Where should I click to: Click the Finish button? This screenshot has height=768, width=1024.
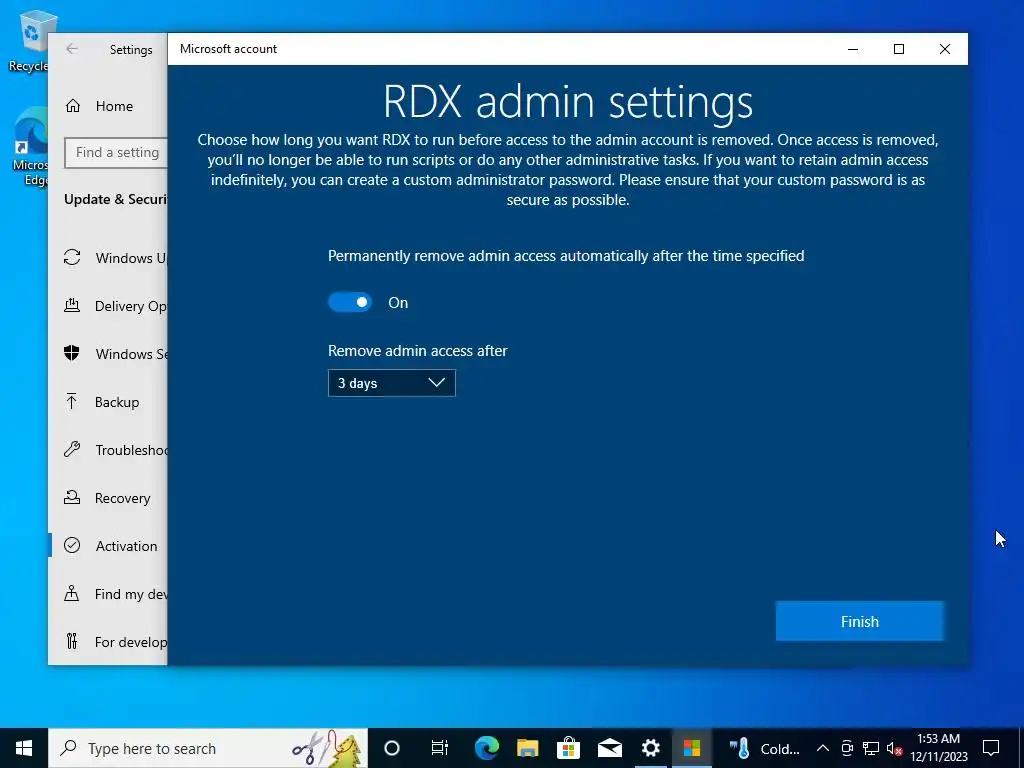click(859, 621)
